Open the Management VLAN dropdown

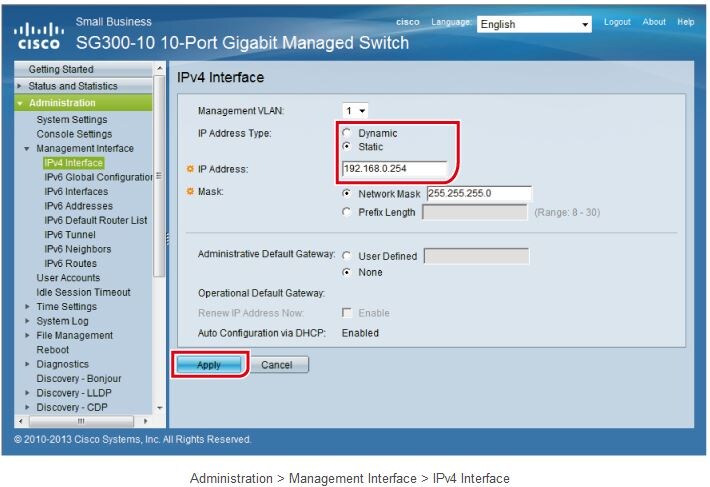355,111
